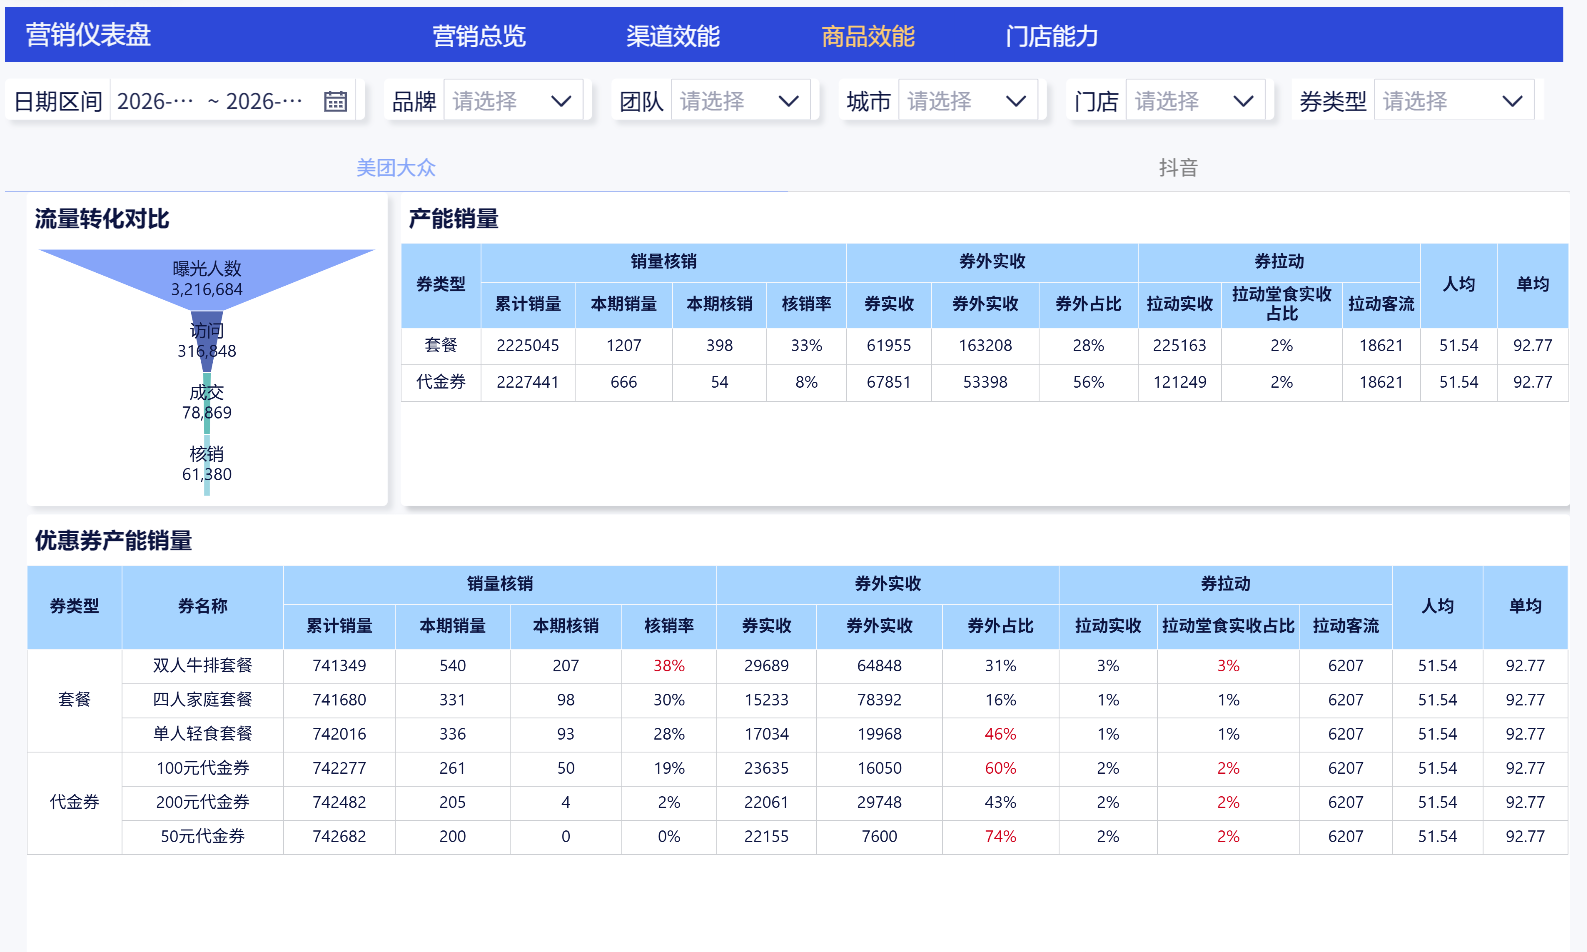Click the 营销仪表盘 title
The height and width of the screenshot is (952, 1587).
88,35
